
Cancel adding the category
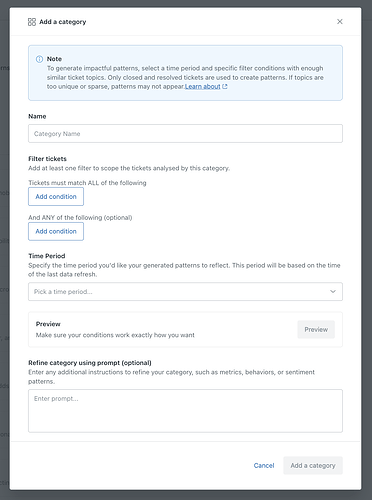[264, 466]
